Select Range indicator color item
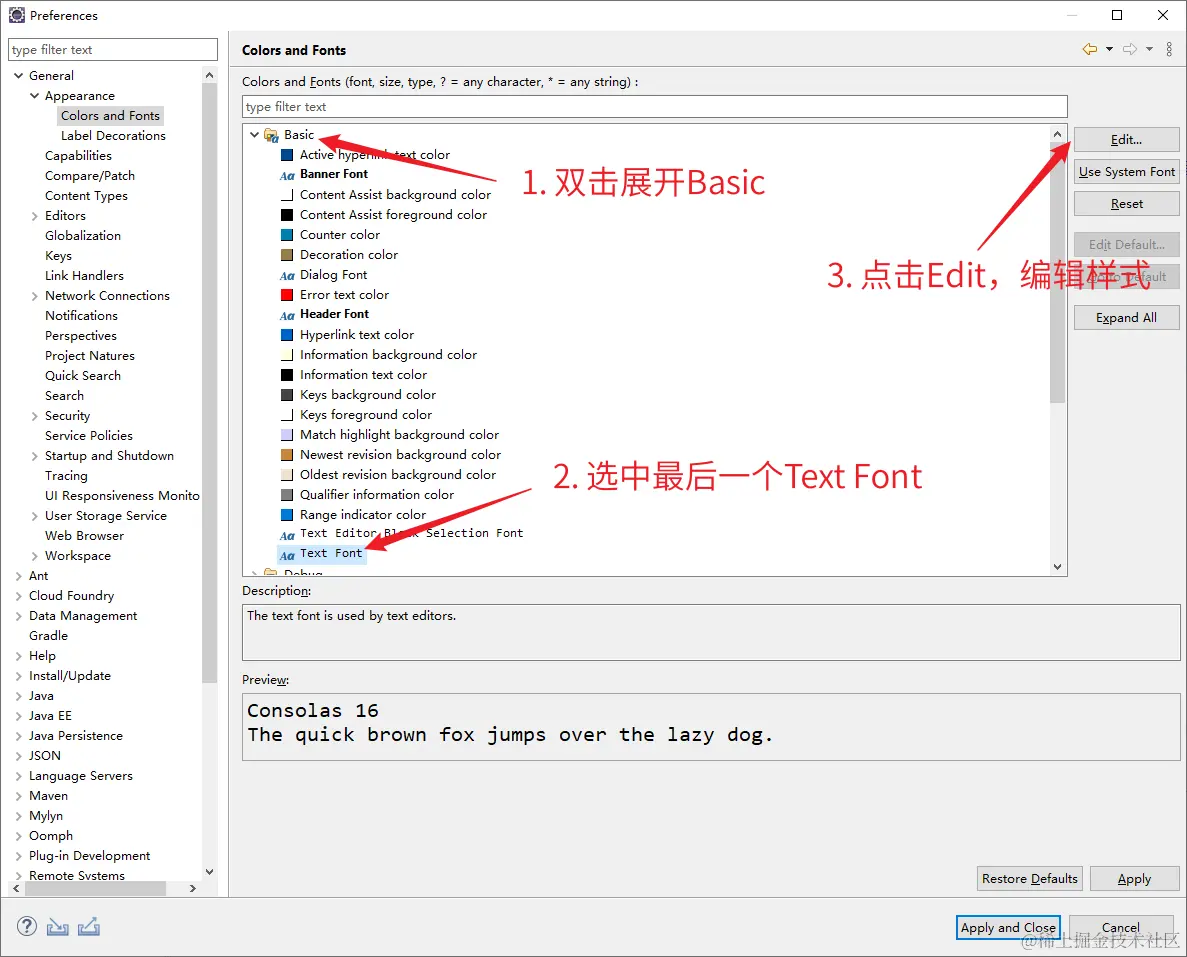Image resolution: width=1187 pixels, height=957 pixels. point(363,515)
